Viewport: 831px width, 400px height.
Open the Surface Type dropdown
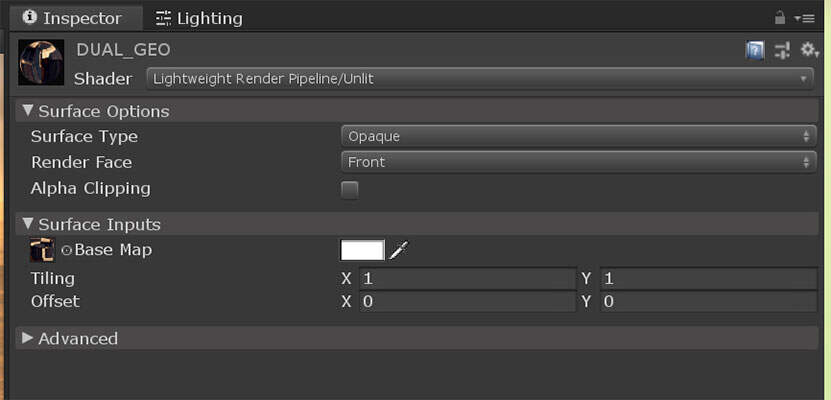(x=578, y=136)
